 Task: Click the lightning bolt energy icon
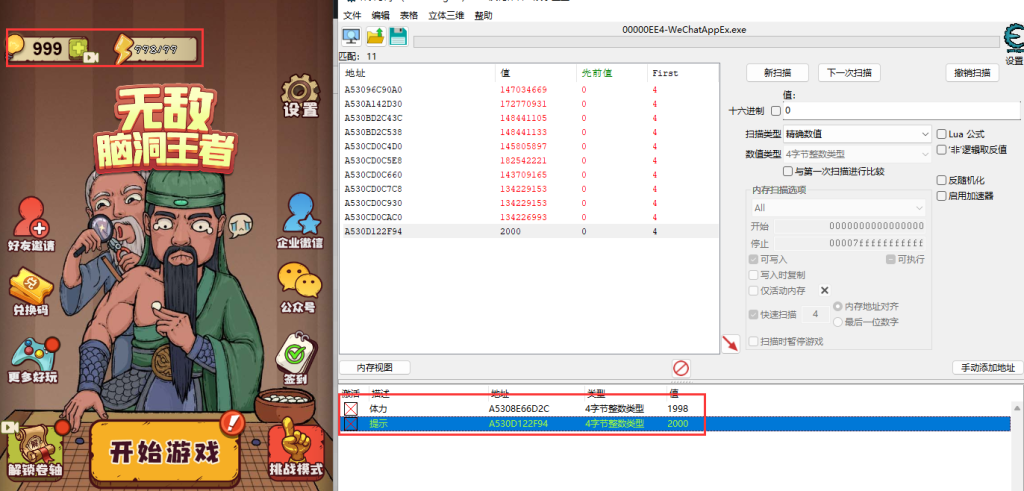click(122, 49)
